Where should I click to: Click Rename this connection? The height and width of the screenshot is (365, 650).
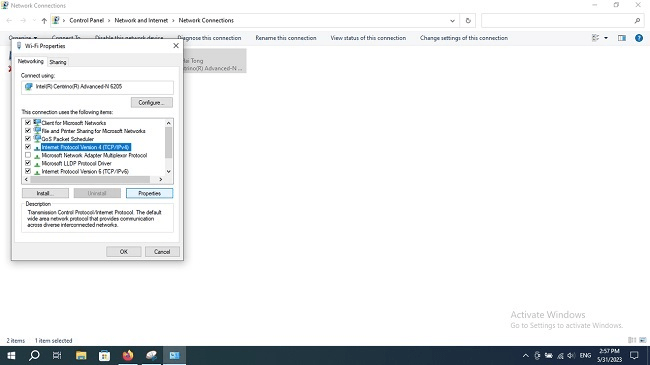pyautogui.click(x=286, y=38)
